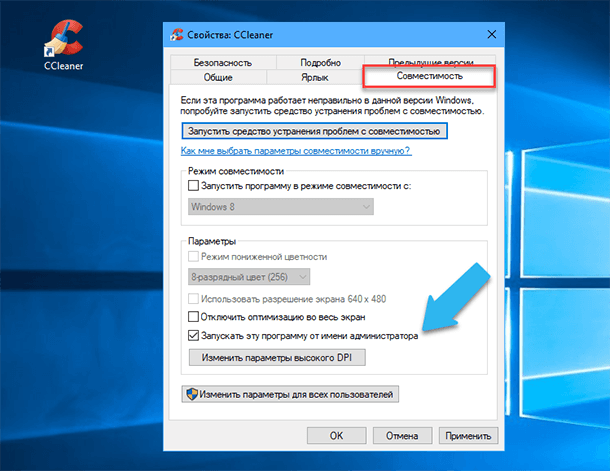Image resolution: width=610 pixels, height=471 pixels.
Task: Confirm with the OK button
Action: point(337,436)
